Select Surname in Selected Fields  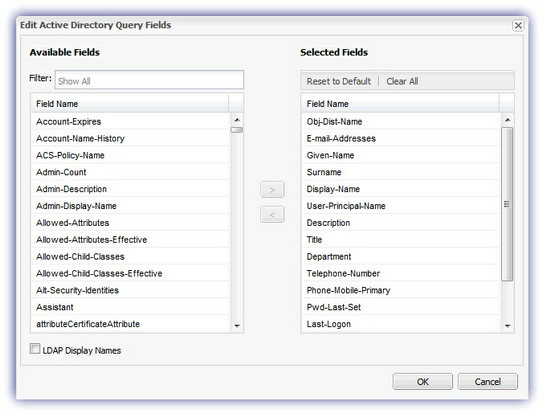[401, 172]
